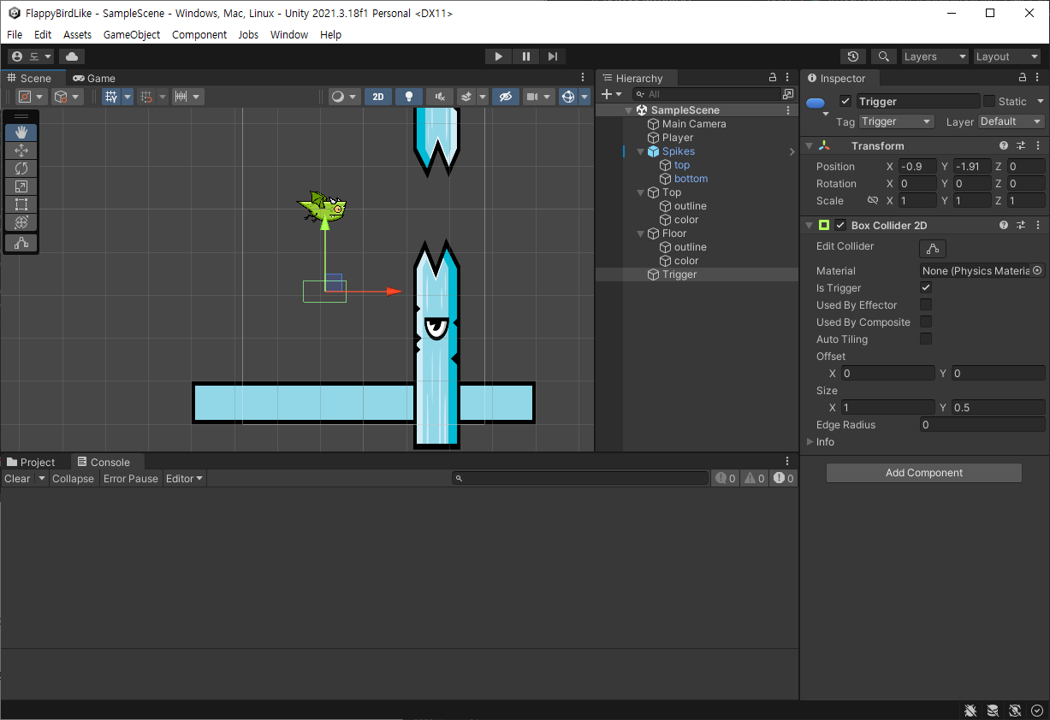Image resolution: width=1050 pixels, height=720 pixels.
Task: Select Main Camera in Hierarchy
Action: click(694, 124)
